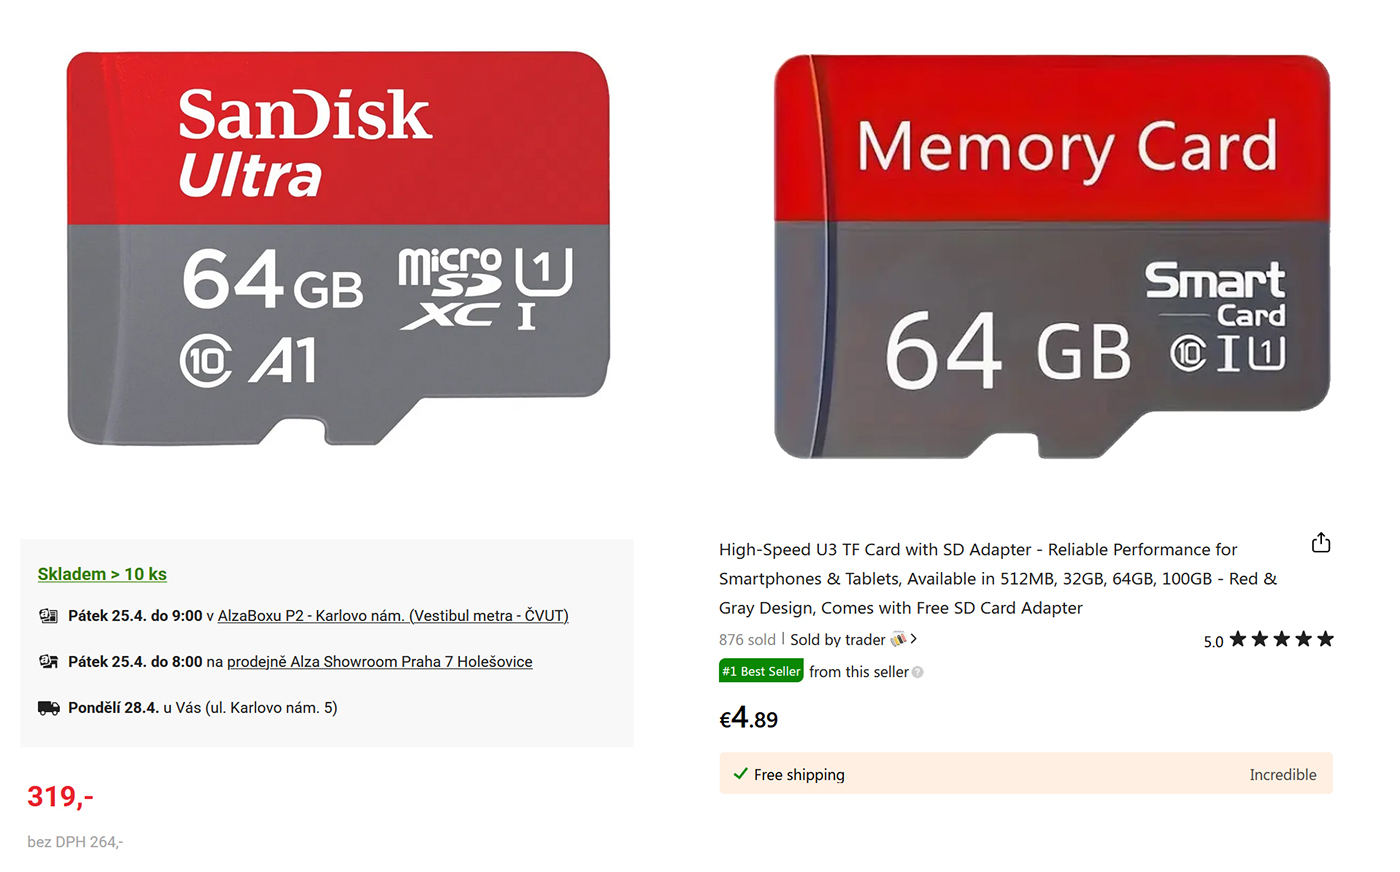
Task: Click the help question mark icon
Action: 918,672
